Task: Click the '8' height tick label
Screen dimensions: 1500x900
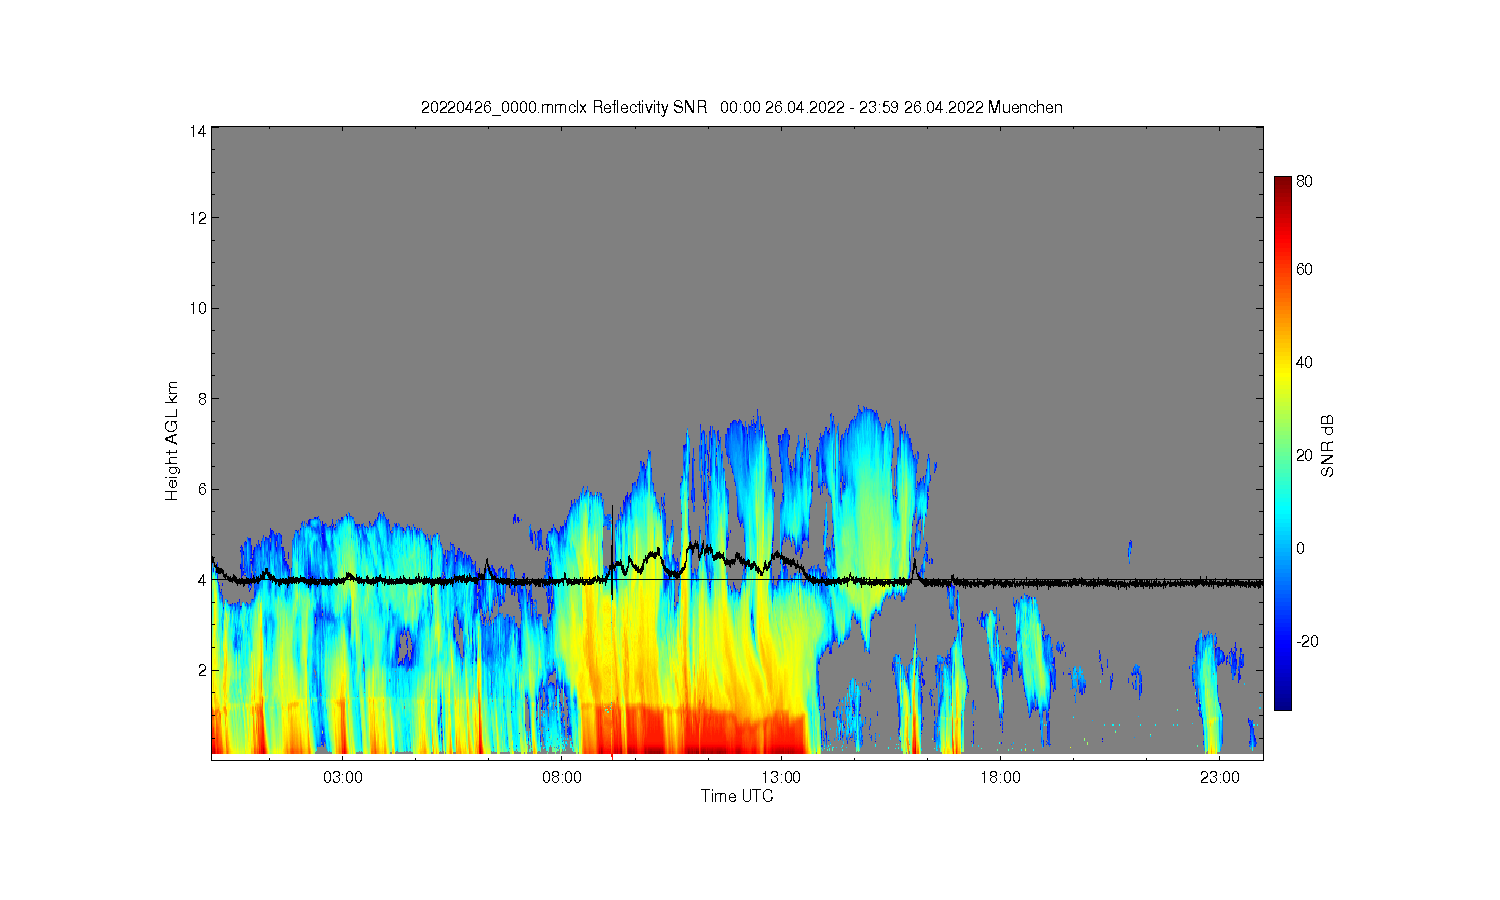Action: [x=202, y=399]
